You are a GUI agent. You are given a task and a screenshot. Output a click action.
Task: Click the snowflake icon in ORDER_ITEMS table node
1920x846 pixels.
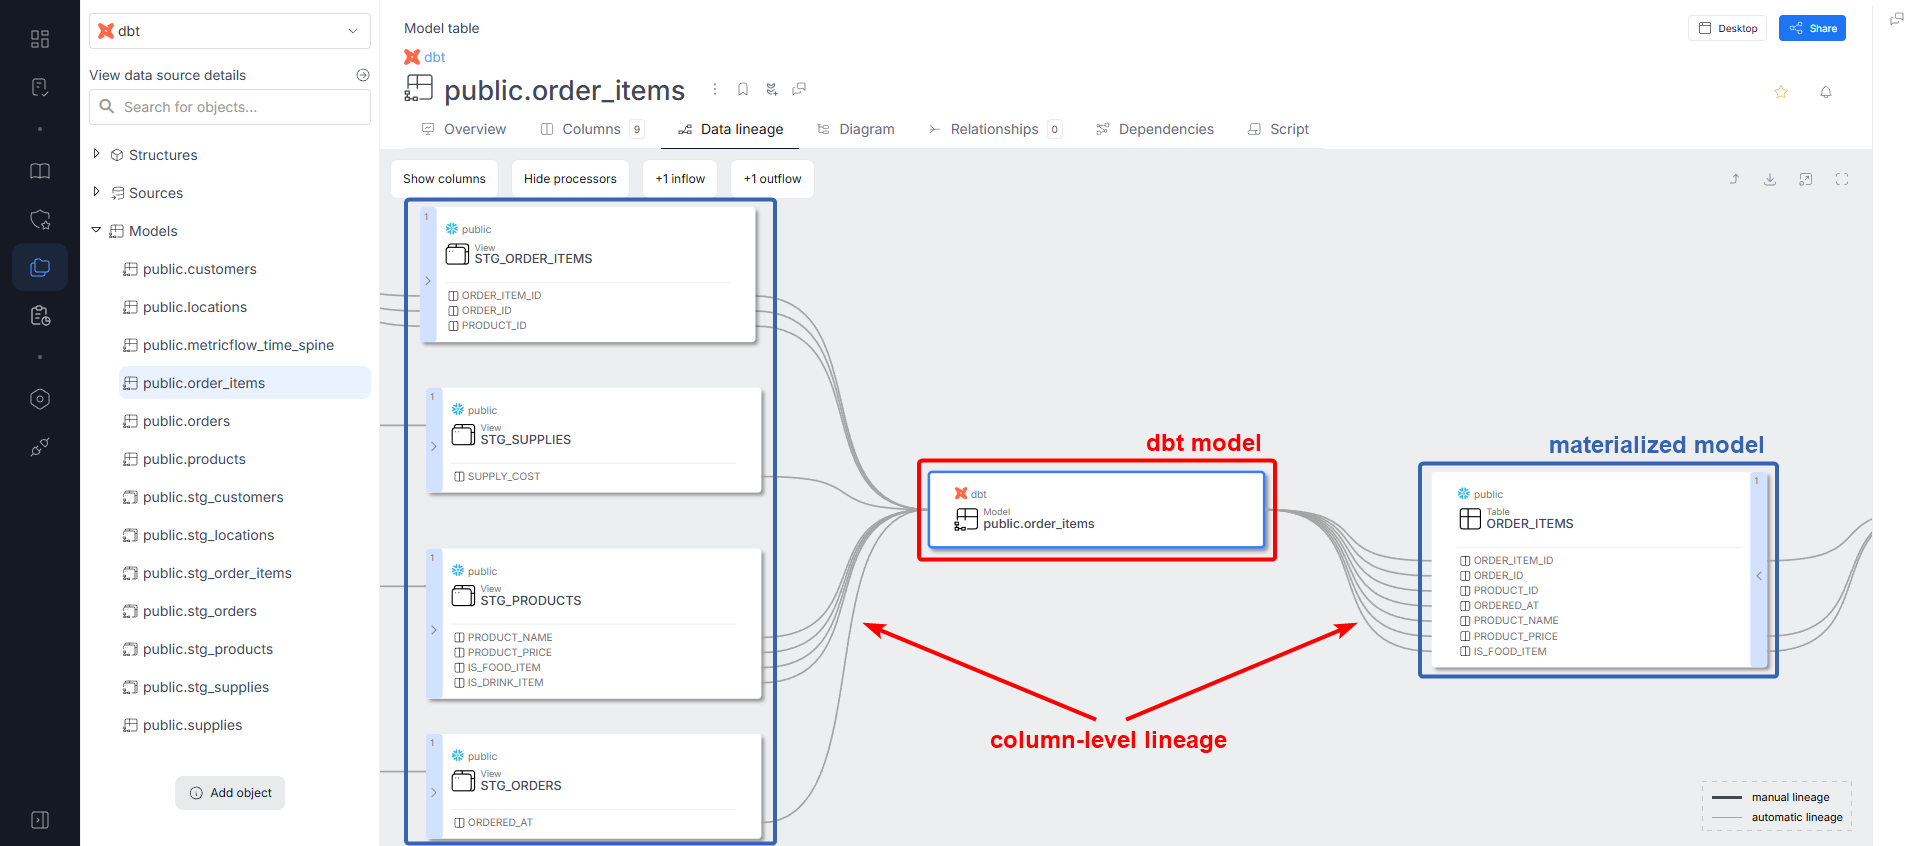click(1464, 494)
